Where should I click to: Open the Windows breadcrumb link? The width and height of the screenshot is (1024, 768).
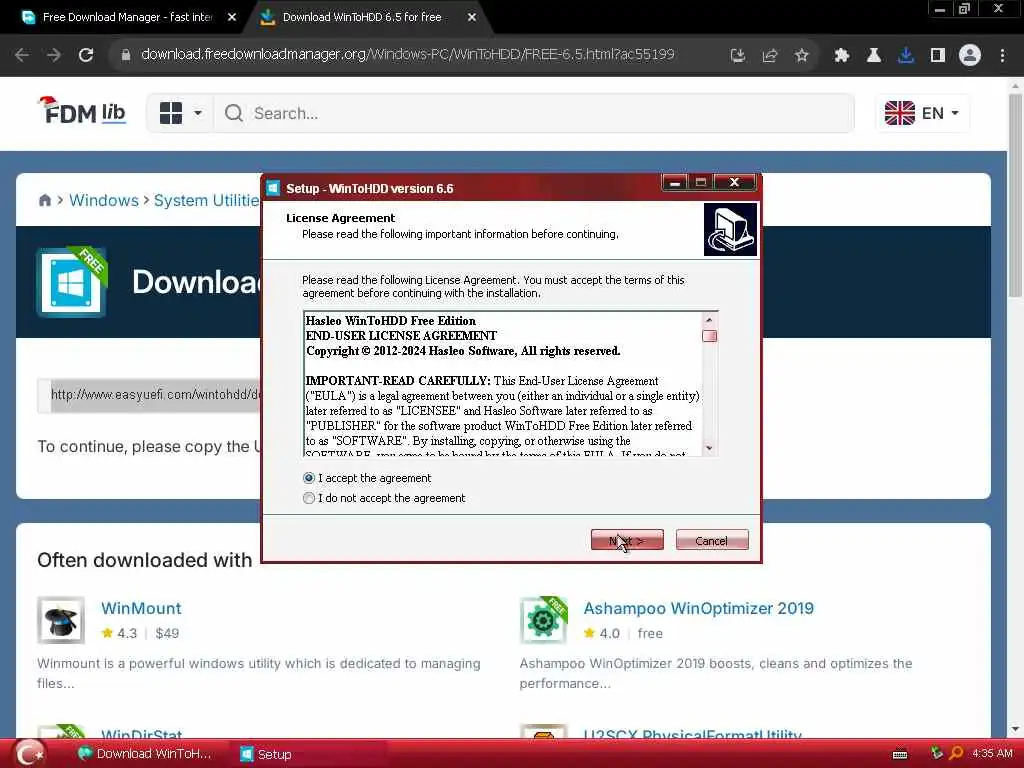(x=104, y=200)
